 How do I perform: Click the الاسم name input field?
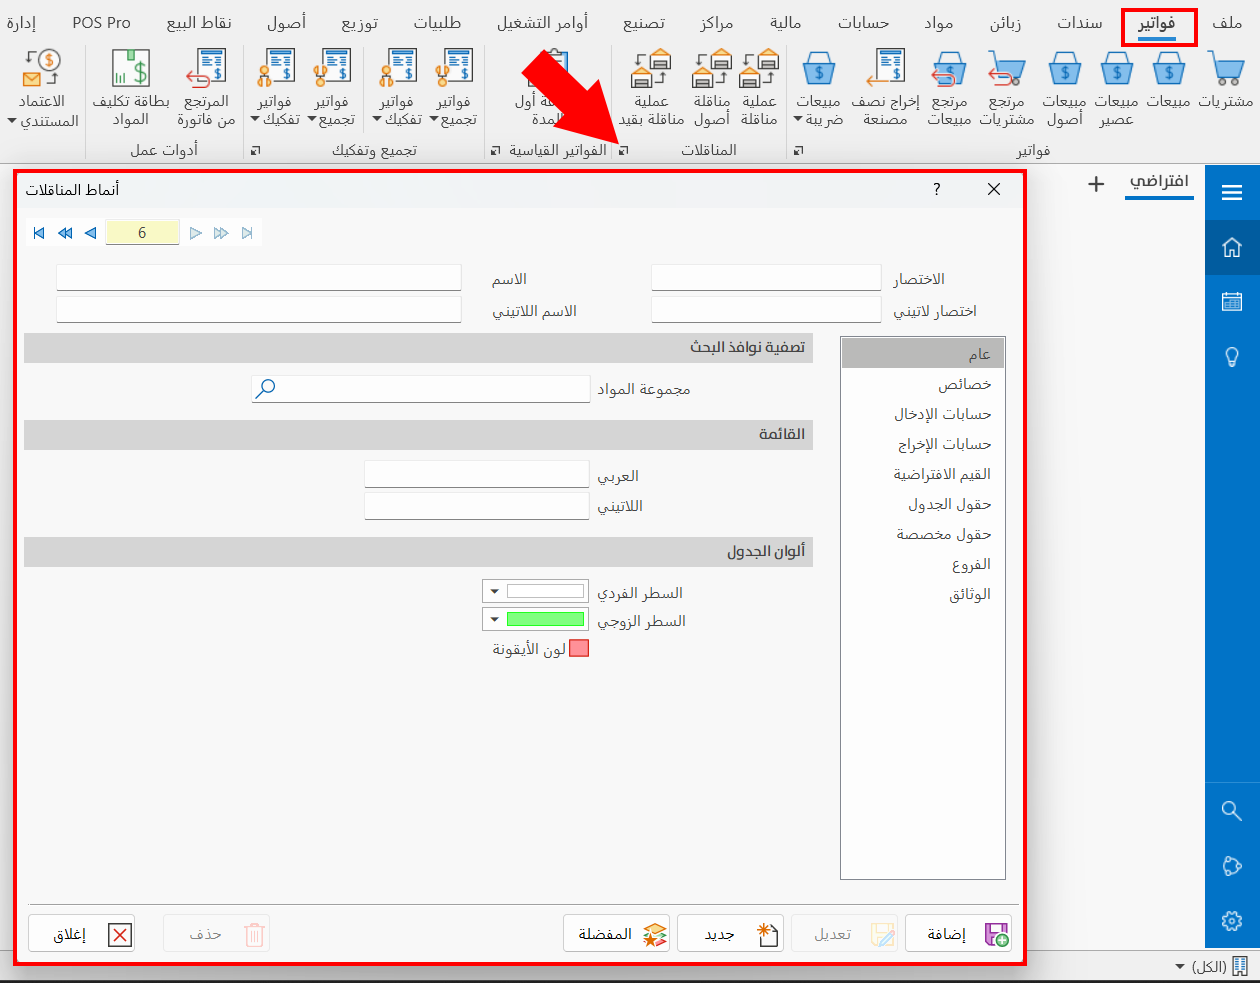click(258, 278)
